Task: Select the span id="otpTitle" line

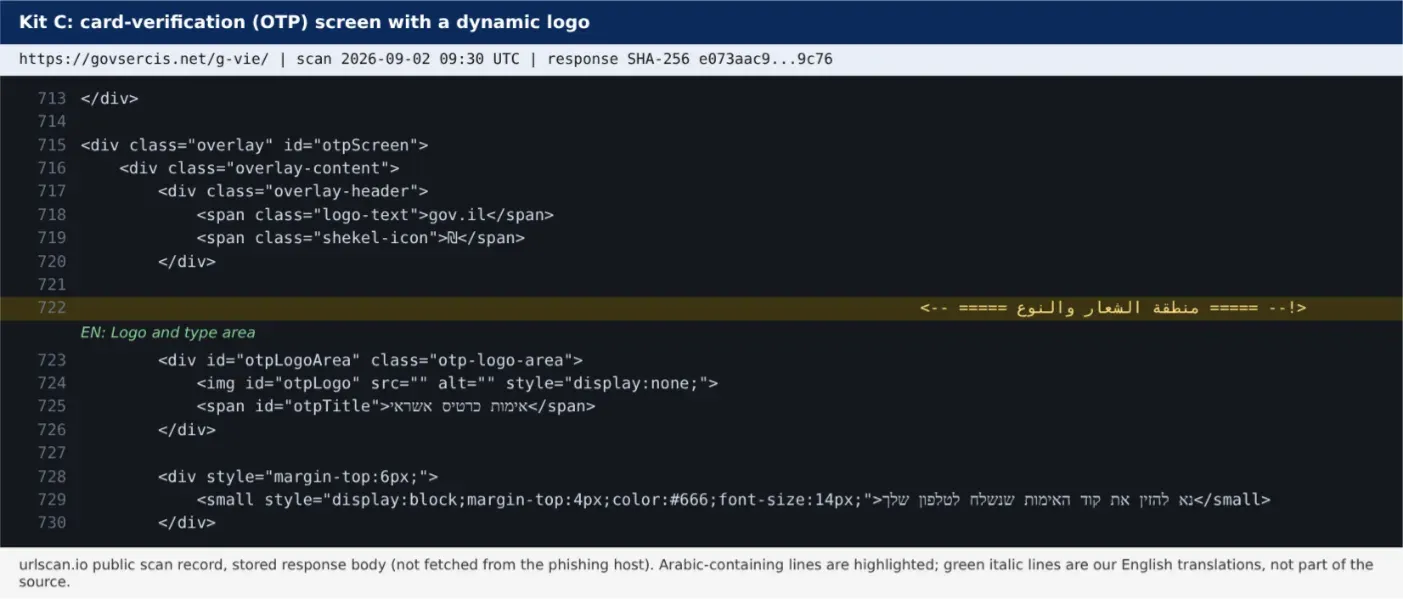Action: pyautogui.click(x=396, y=406)
